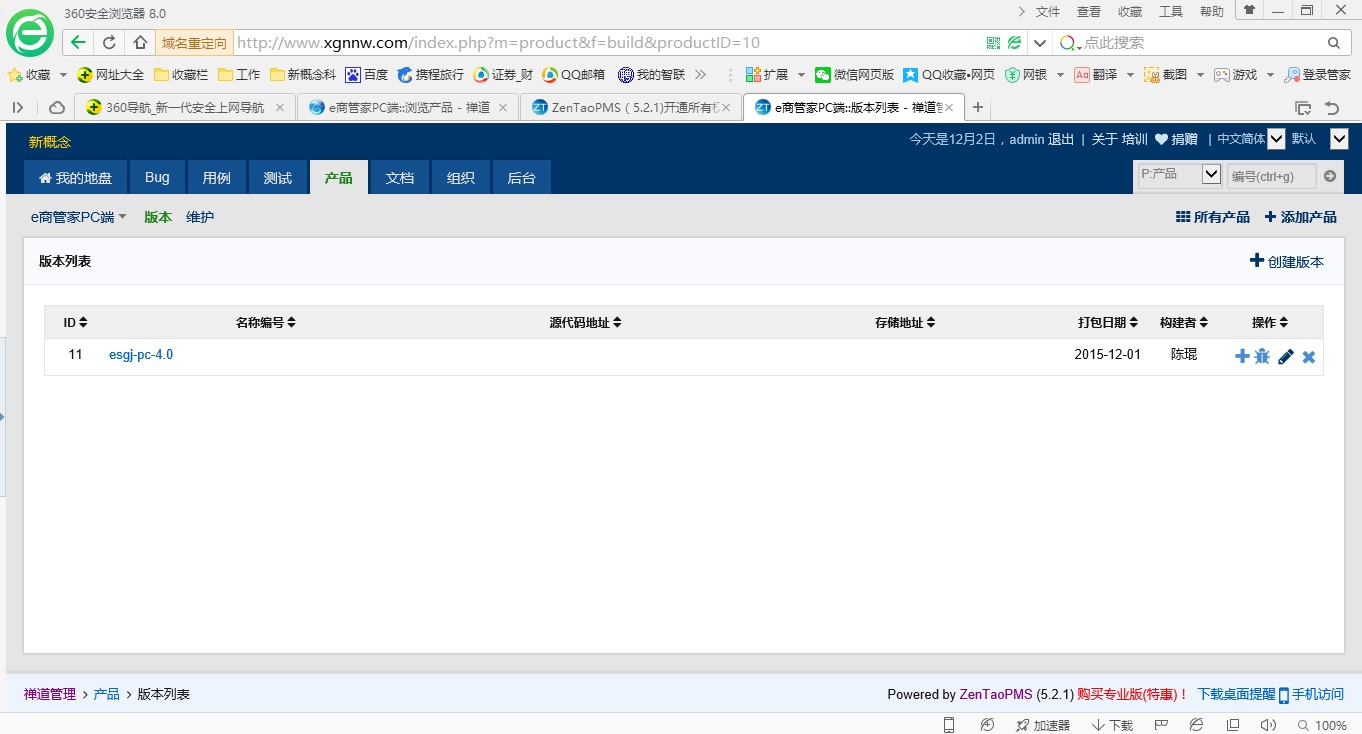Open the QQ邮箱 bookmark
Screen dimensions: 1362x734
tap(574, 75)
